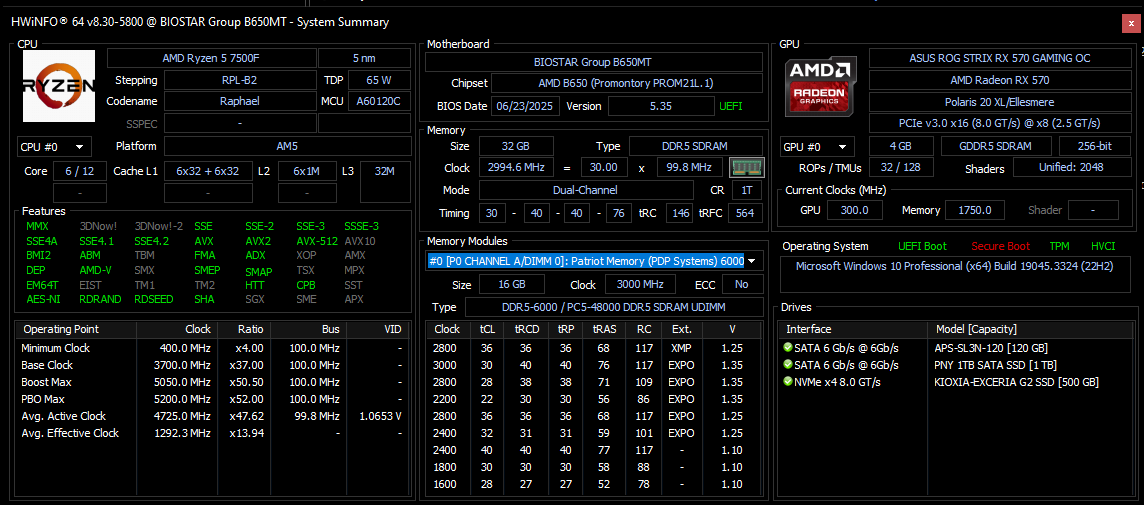Screen dimensions: 1144x505
Task: Click the AMD Radeon Graphics logo
Action: point(820,87)
